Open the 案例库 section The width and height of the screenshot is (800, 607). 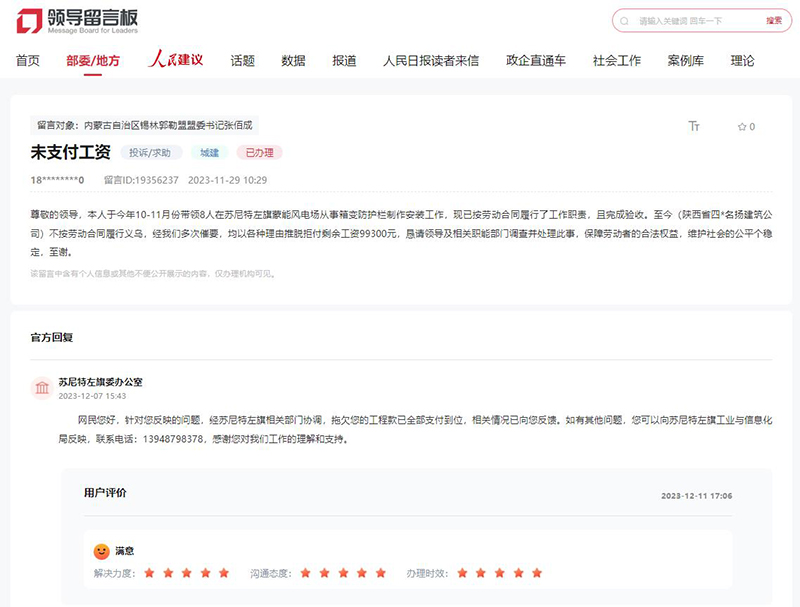683,60
